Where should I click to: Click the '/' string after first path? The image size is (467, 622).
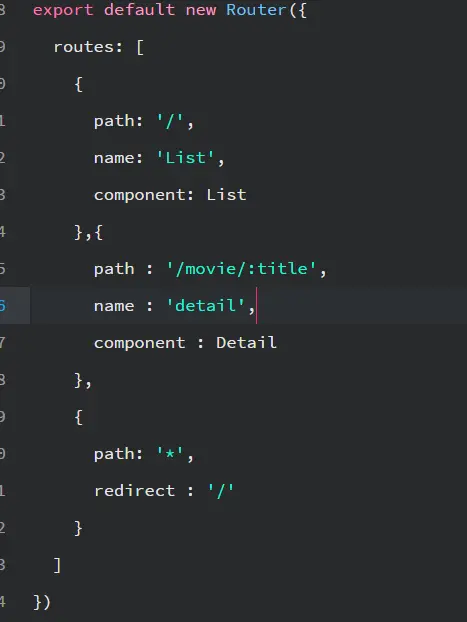pos(170,121)
